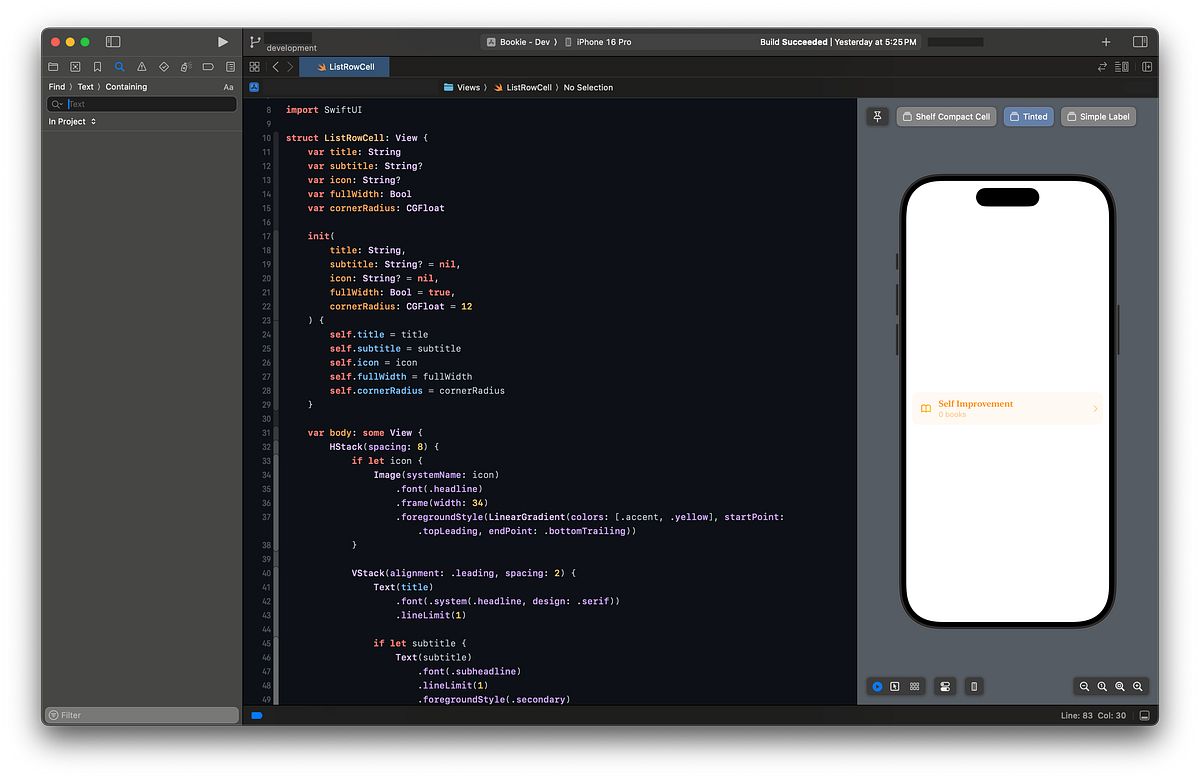
Task: Open preview variants grid mode
Action: (x=914, y=686)
